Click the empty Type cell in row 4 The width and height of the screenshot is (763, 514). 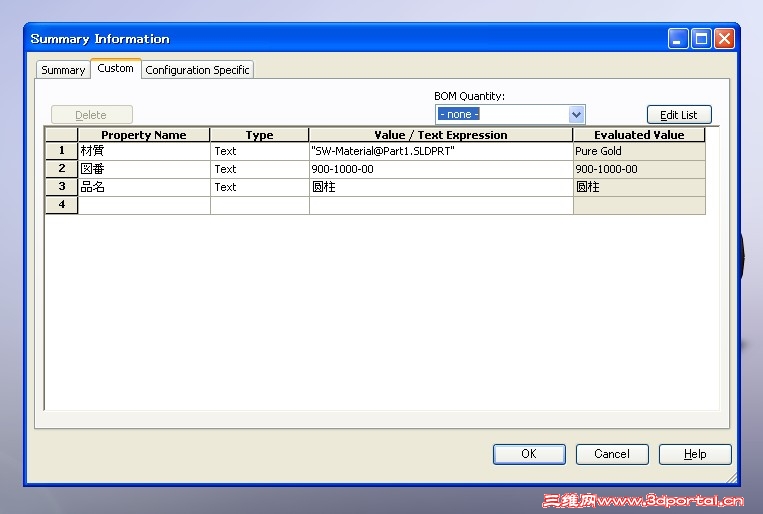[x=260, y=205]
